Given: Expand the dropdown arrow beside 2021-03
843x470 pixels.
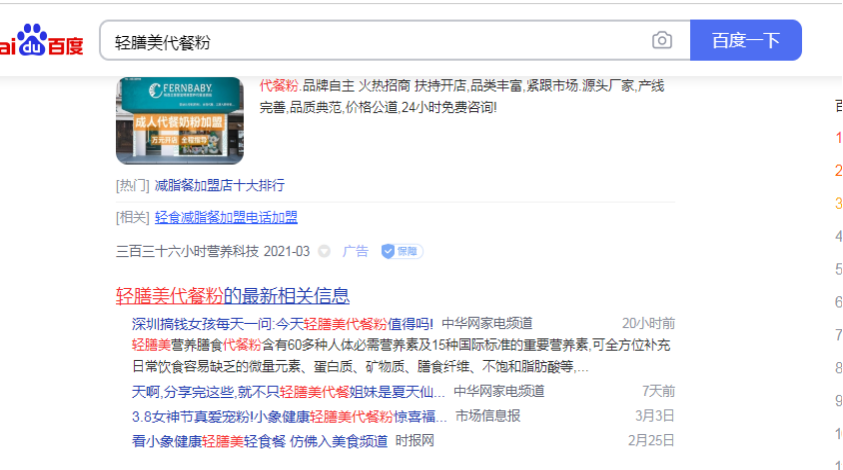Looking at the screenshot, I should coord(324,251).
